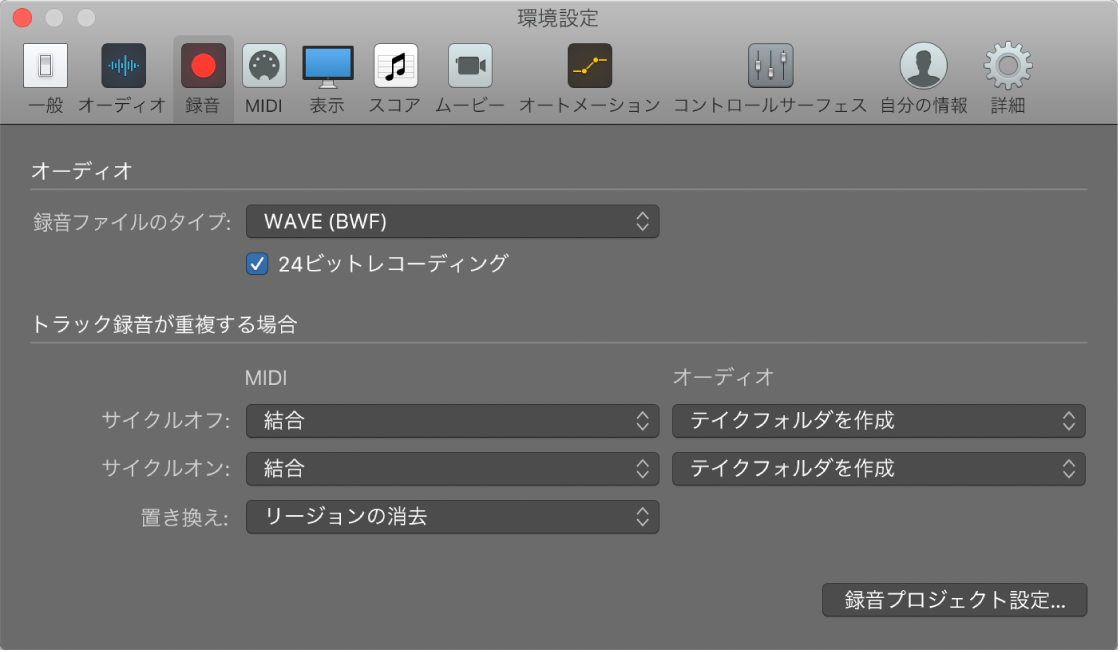
Task: Open the コントロールサーフェス faders icon
Action: pos(770,66)
